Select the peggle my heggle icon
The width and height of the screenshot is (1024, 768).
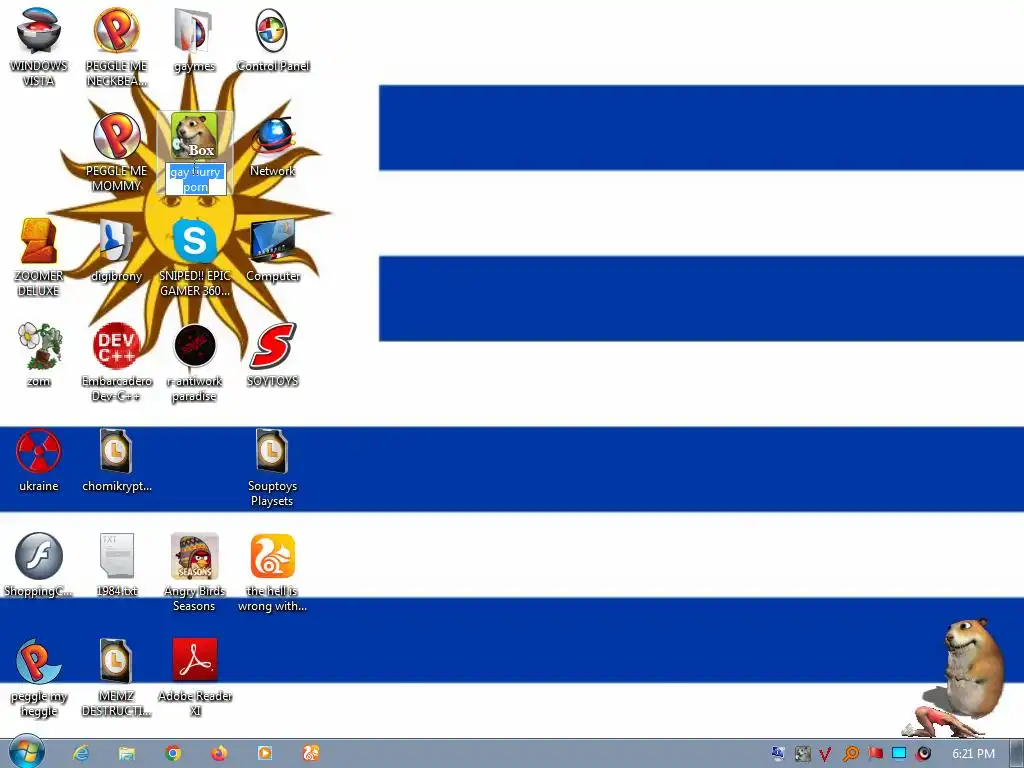[39, 677]
